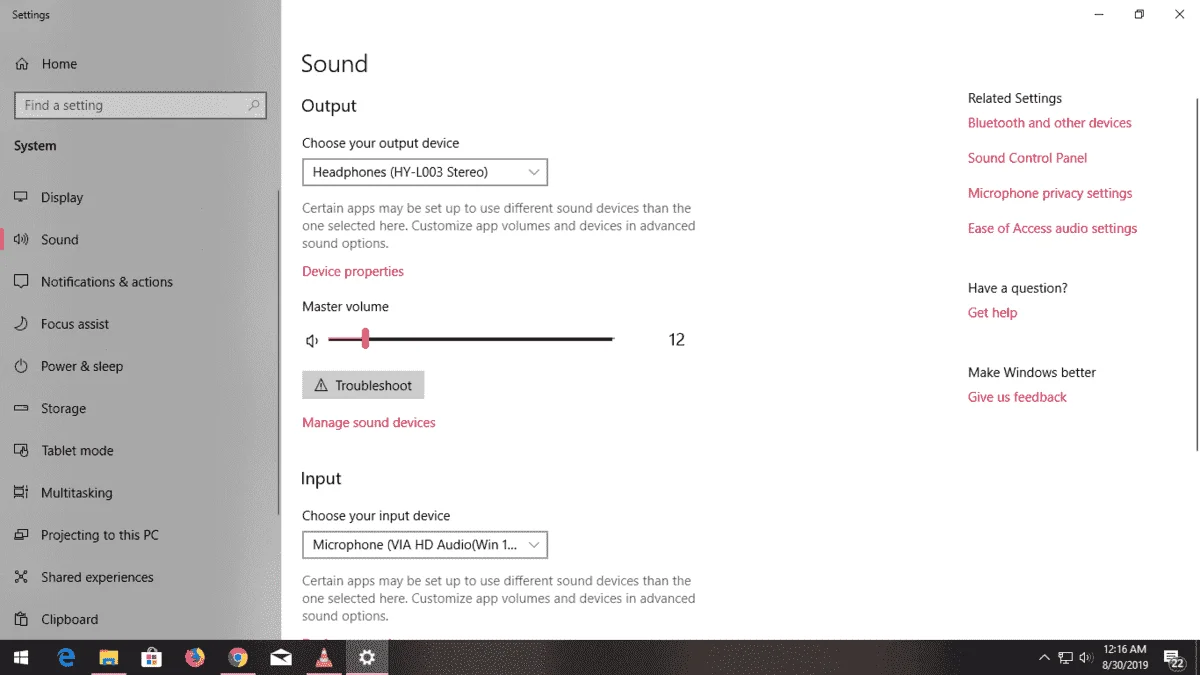Click the search magnifier in Find a setting
The width and height of the screenshot is (1200, 675).
tap(254, 105)
